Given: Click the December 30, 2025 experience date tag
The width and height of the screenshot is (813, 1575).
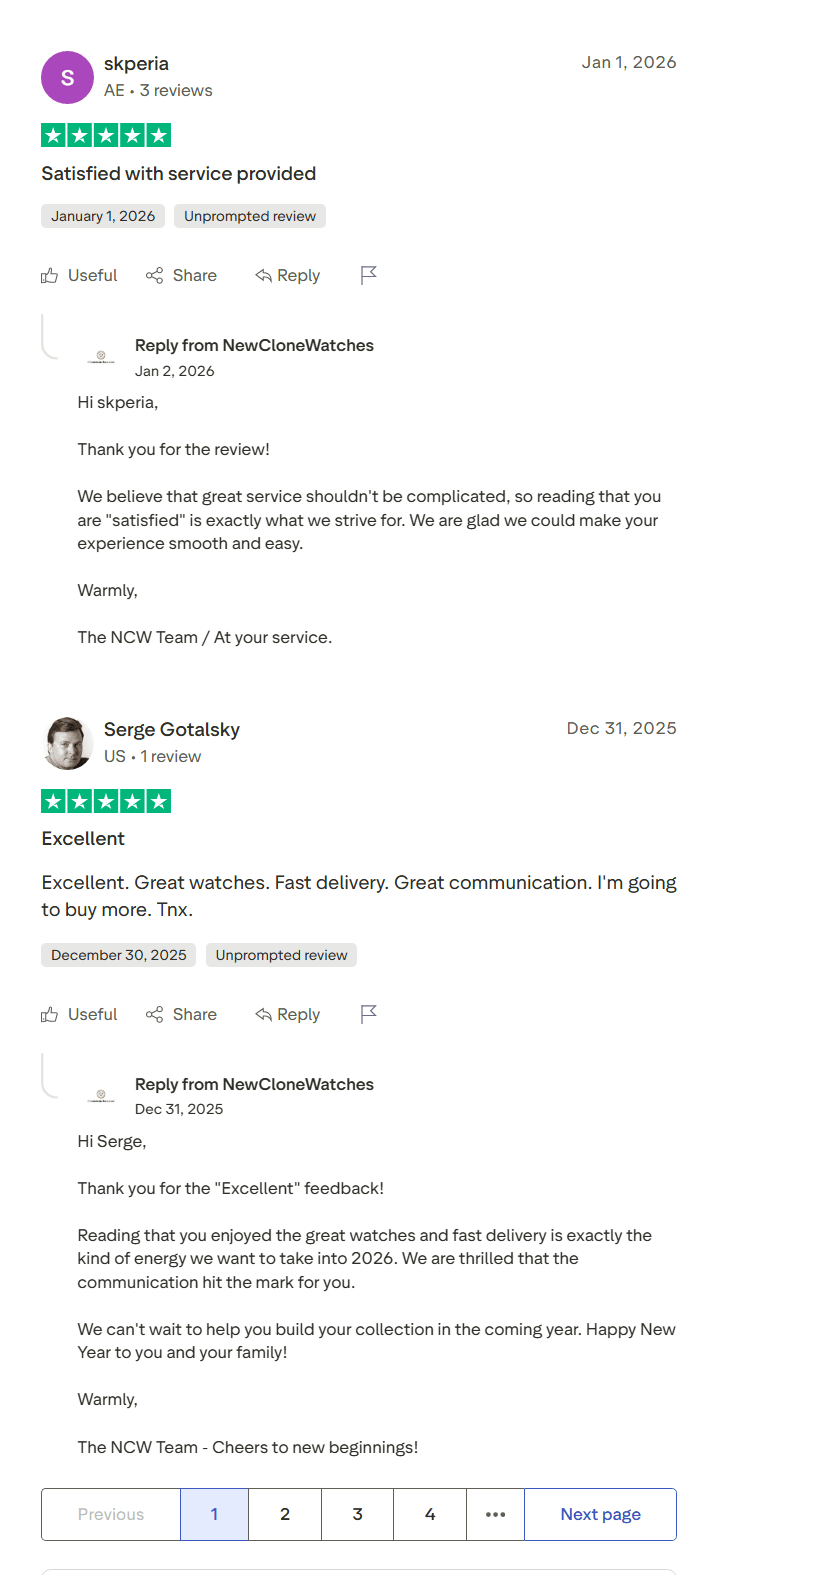Looking at the screenshot, I should point(118,955).
